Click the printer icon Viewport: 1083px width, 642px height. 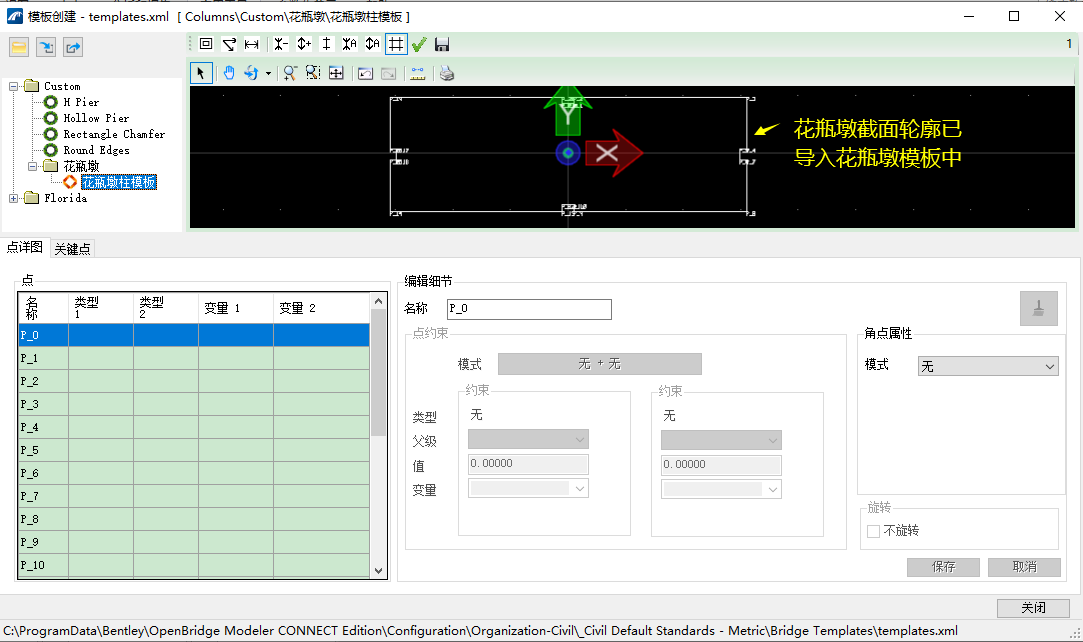pyautogui.click(x=447, y=72)
